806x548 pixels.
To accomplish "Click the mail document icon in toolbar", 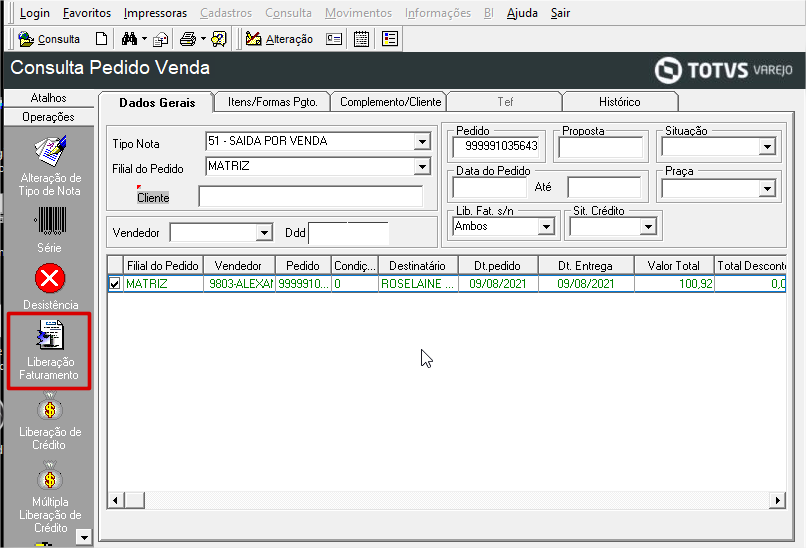I will pyautogui.click(x=161, y=39).
